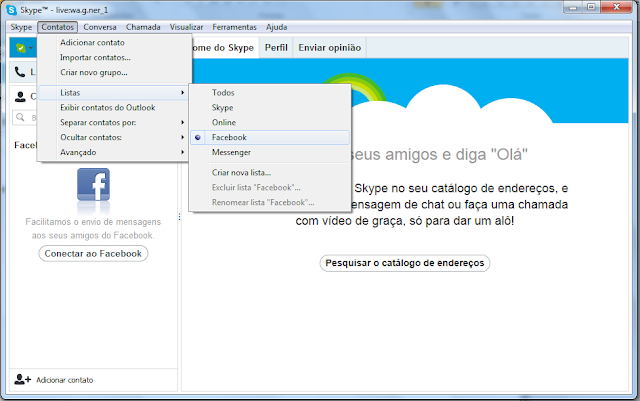Switch to the Perfil tab
Image resolution: width=640 pixels, height=401 pixels.
point(276,48)
